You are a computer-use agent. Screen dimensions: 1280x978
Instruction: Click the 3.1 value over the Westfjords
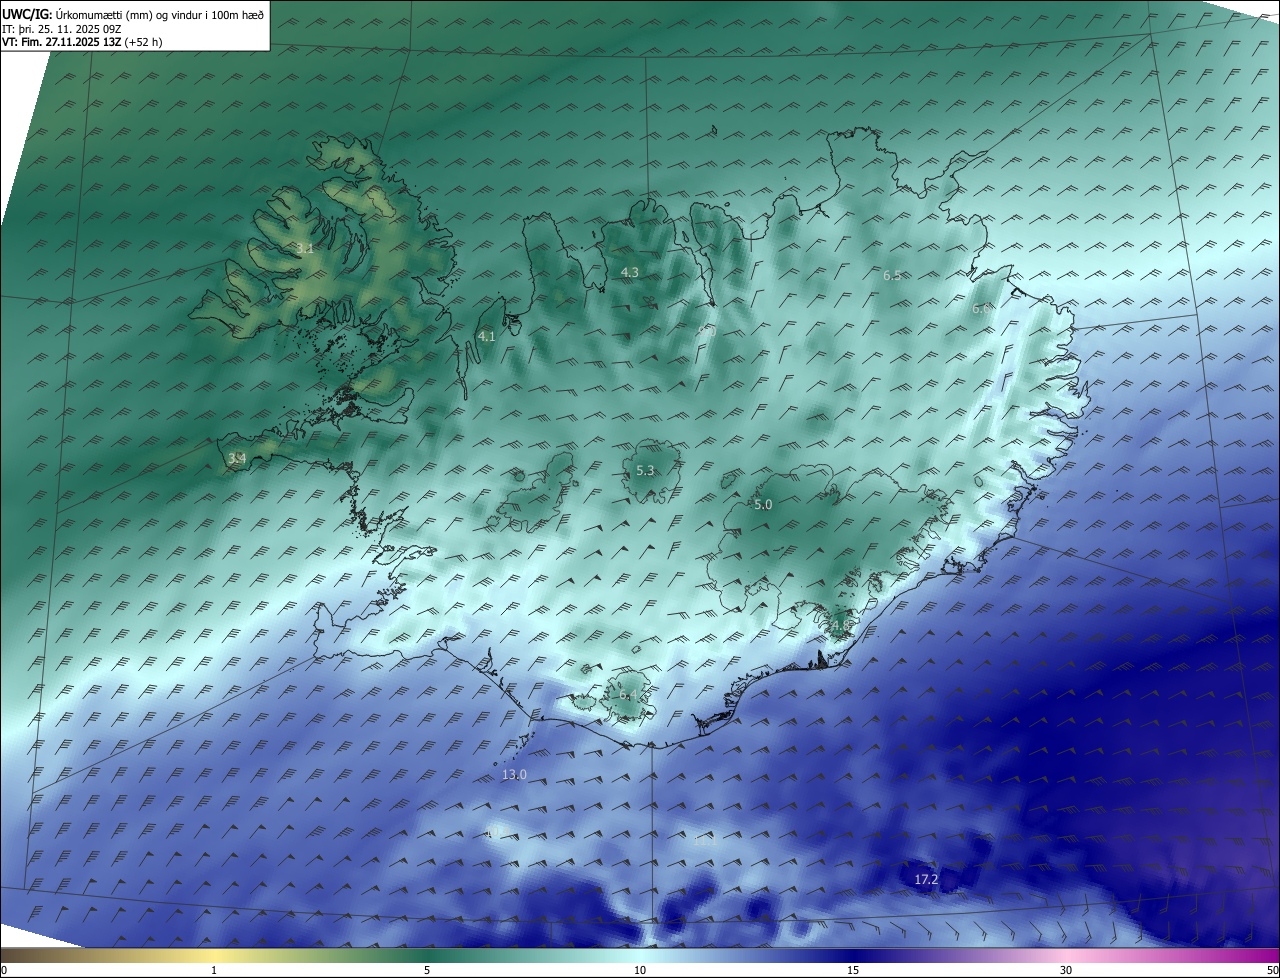[x=306, y=248]
